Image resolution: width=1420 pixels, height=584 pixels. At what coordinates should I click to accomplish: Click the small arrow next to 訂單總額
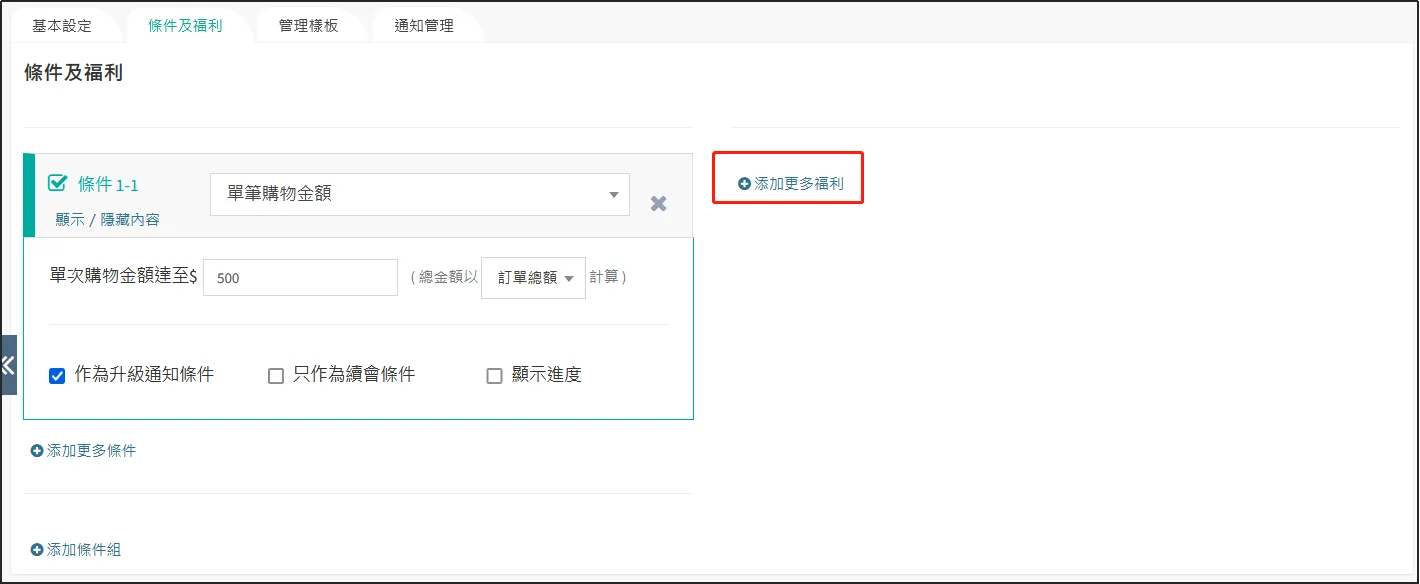coord(569,278)
